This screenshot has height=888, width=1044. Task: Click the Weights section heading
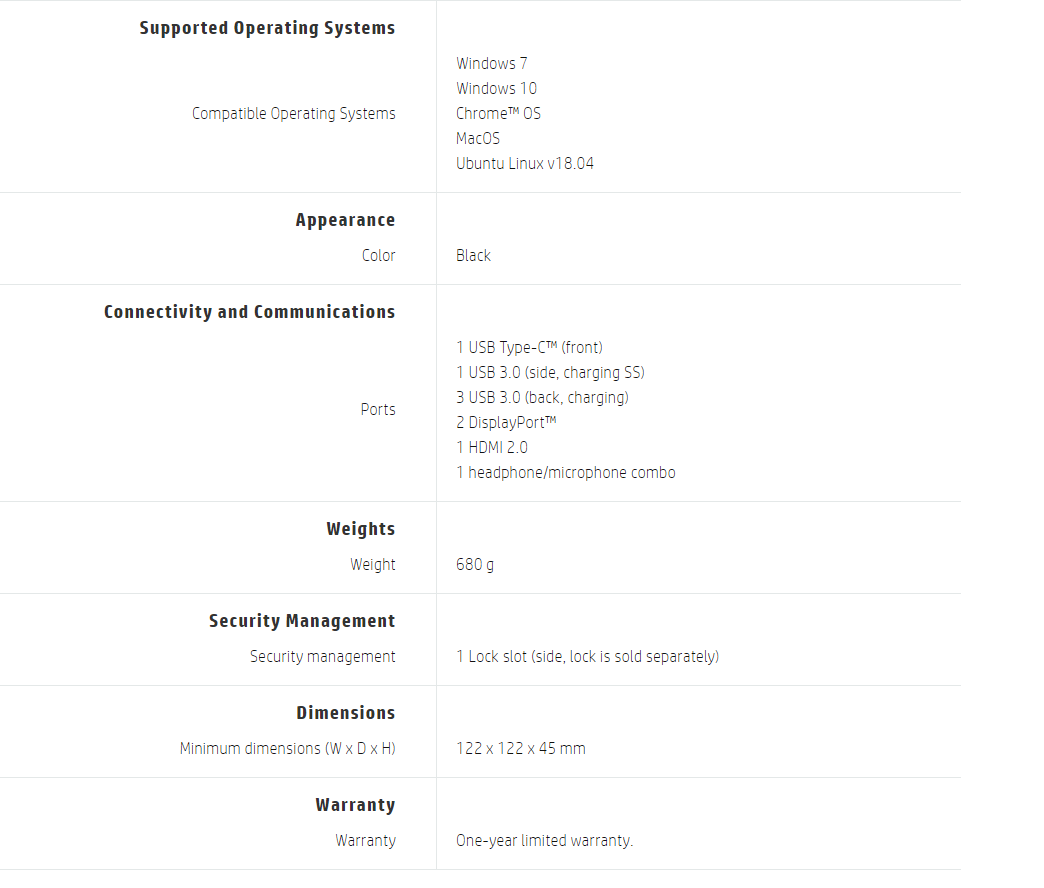360,529
